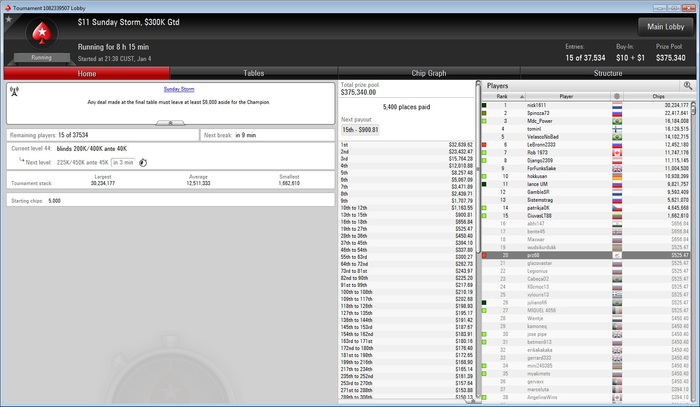Click the Entries 15 of 37,534 value
Viewport: 700px width, 407px height.
pyautogui.click(x=585, y=58)
